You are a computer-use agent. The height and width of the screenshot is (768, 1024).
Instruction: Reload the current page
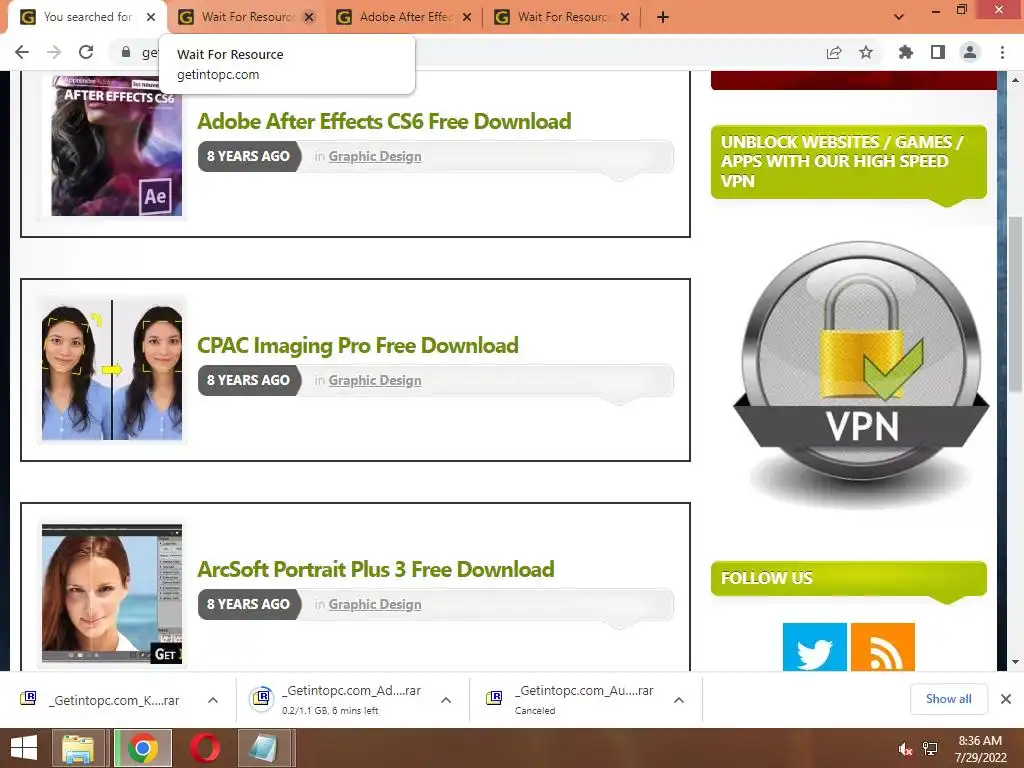(x=86, y=52)
